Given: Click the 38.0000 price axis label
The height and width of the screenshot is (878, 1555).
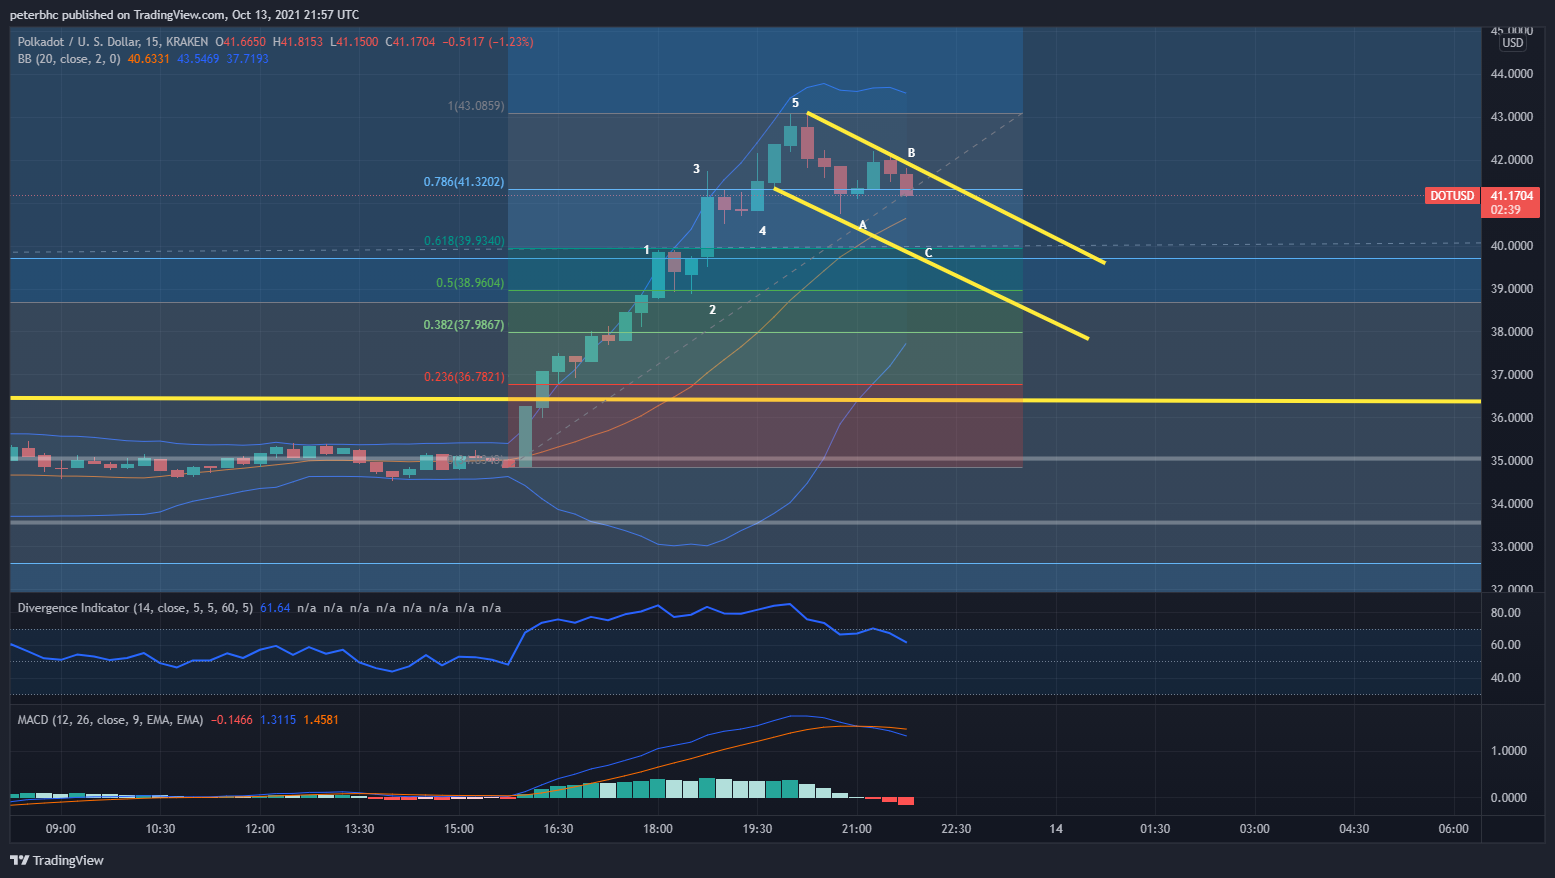Looking at the screenshot, I should coord(1511,332).
